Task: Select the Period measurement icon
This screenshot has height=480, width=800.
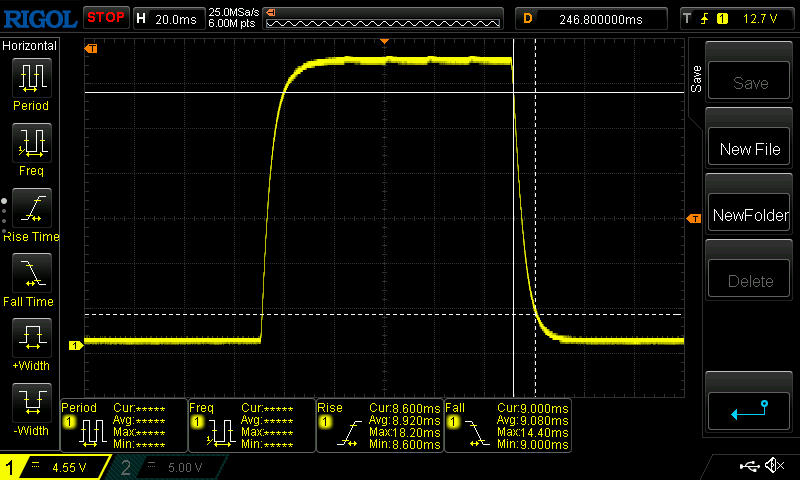Action: click(30, 78)
